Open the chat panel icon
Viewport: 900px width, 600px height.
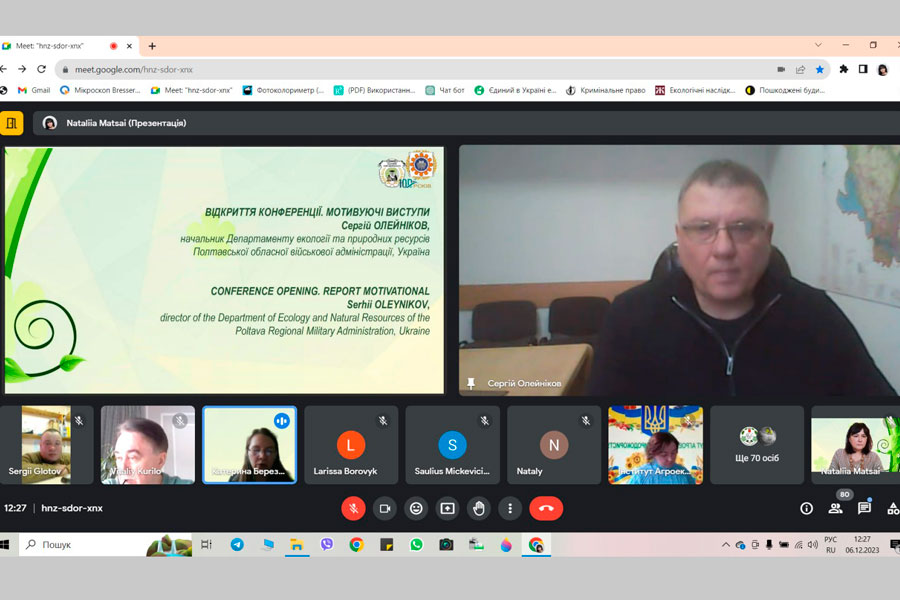pyautogui.click(x=864, y=508)
